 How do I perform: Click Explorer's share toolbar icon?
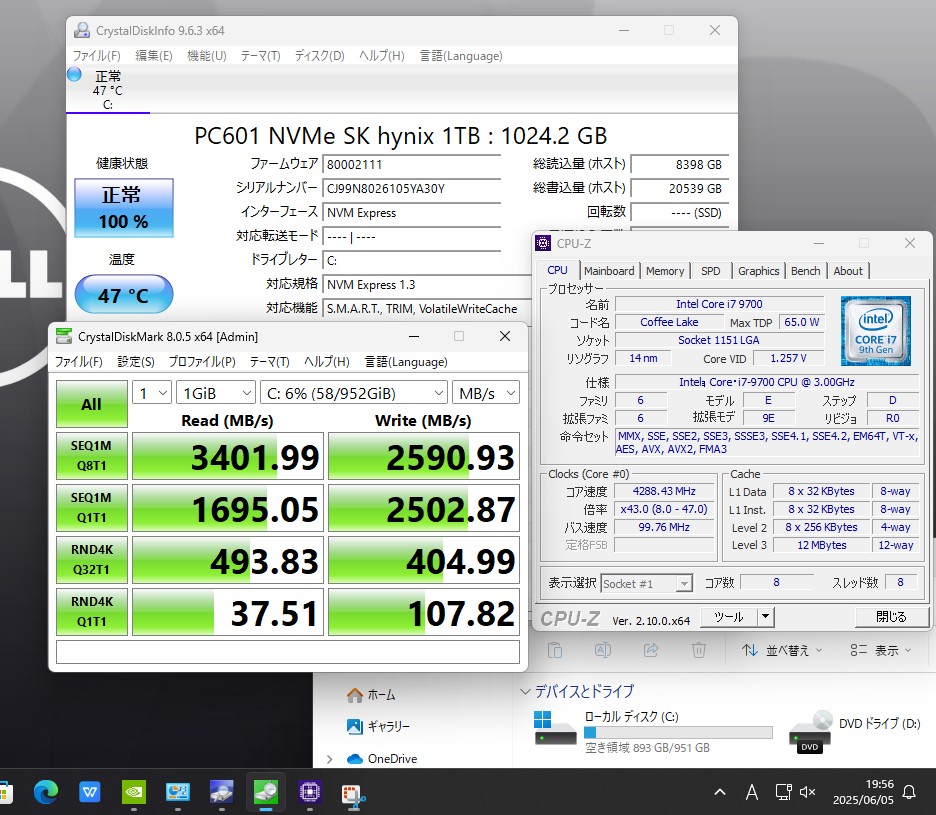[651, 650]
